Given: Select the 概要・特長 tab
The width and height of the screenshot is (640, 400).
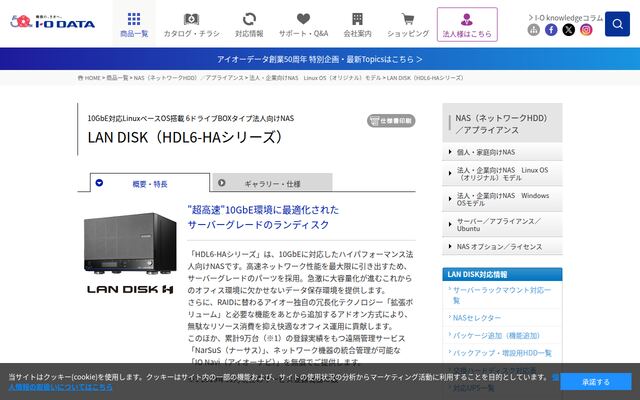Looking at the screenshot, I should coord(150,183).
